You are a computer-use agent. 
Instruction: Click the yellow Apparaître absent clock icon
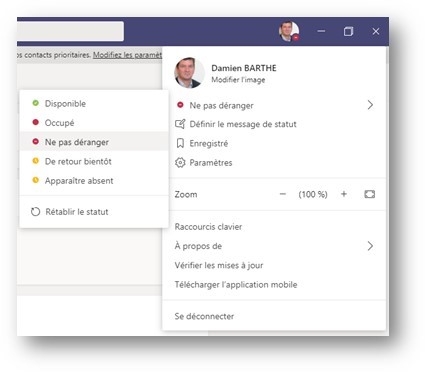pos(35,180)
